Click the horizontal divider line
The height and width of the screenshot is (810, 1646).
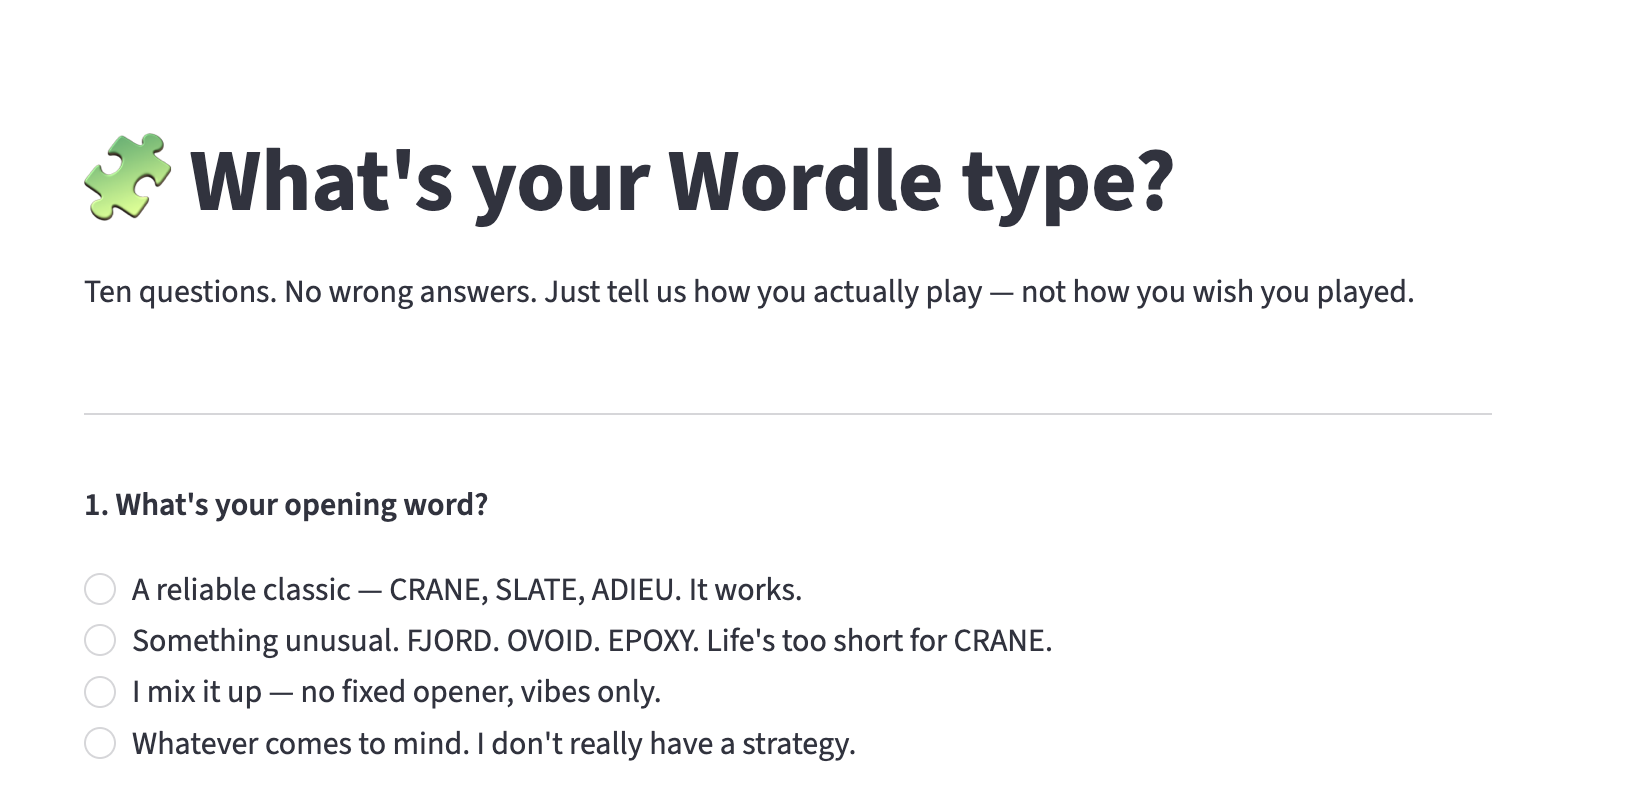[788, 413]
